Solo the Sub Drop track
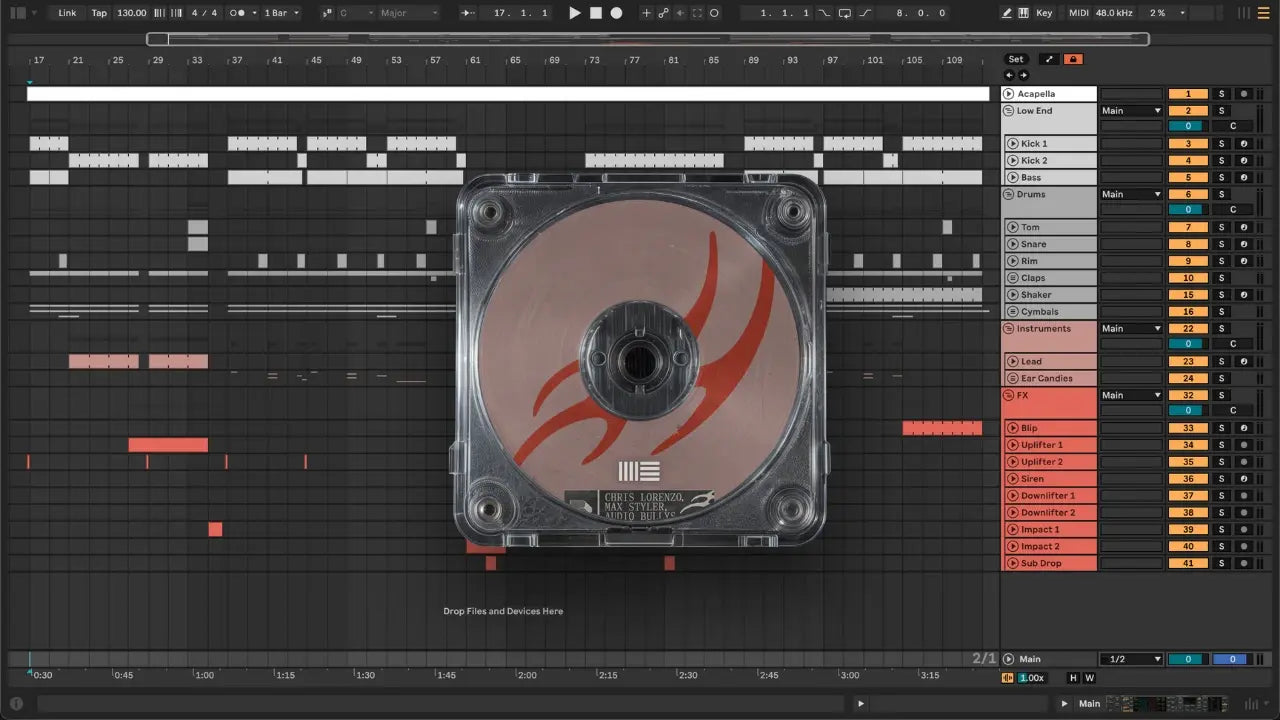Screen dimensions: 1280x720 pyautogui.click(x=1221, y=563)
